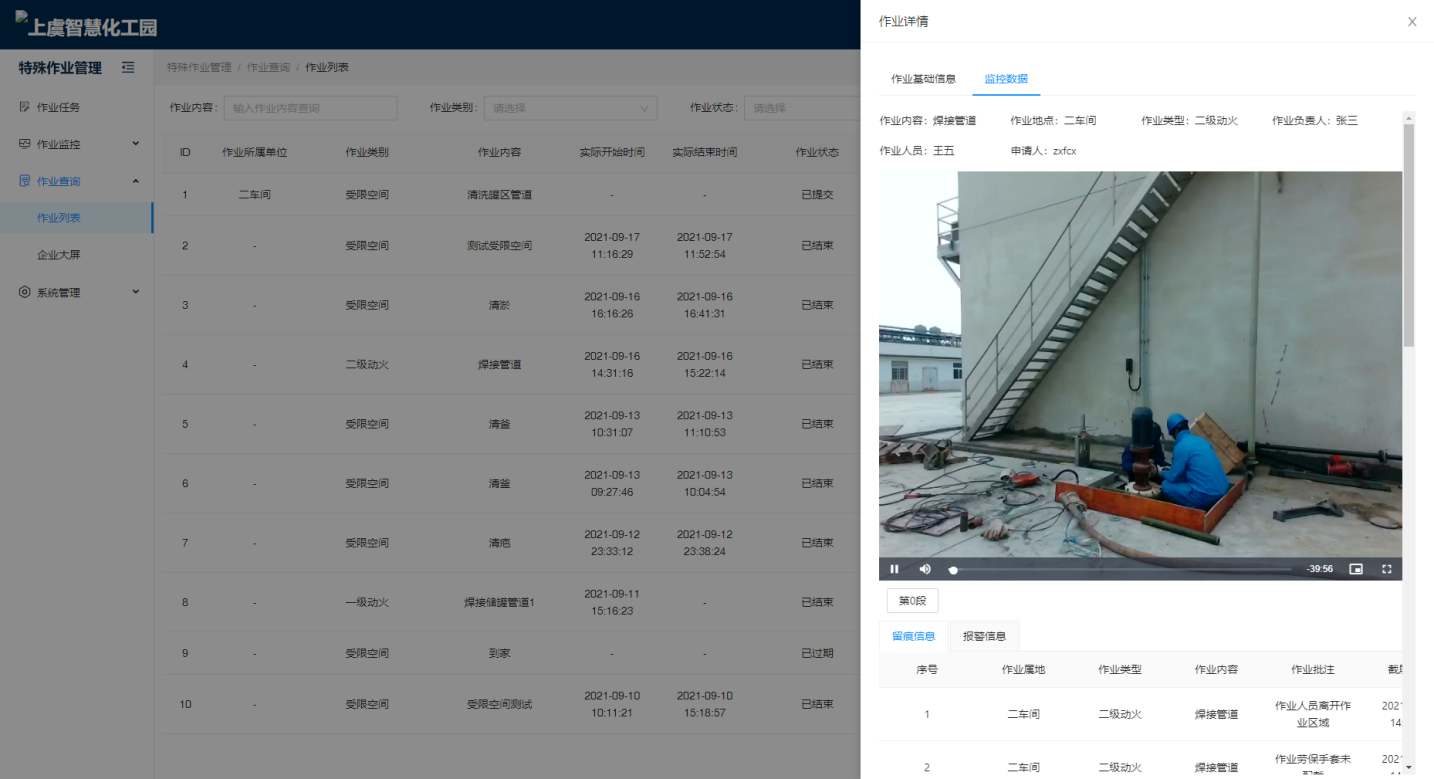Click the 作业监控 monitor icon

tap(25, 144)
